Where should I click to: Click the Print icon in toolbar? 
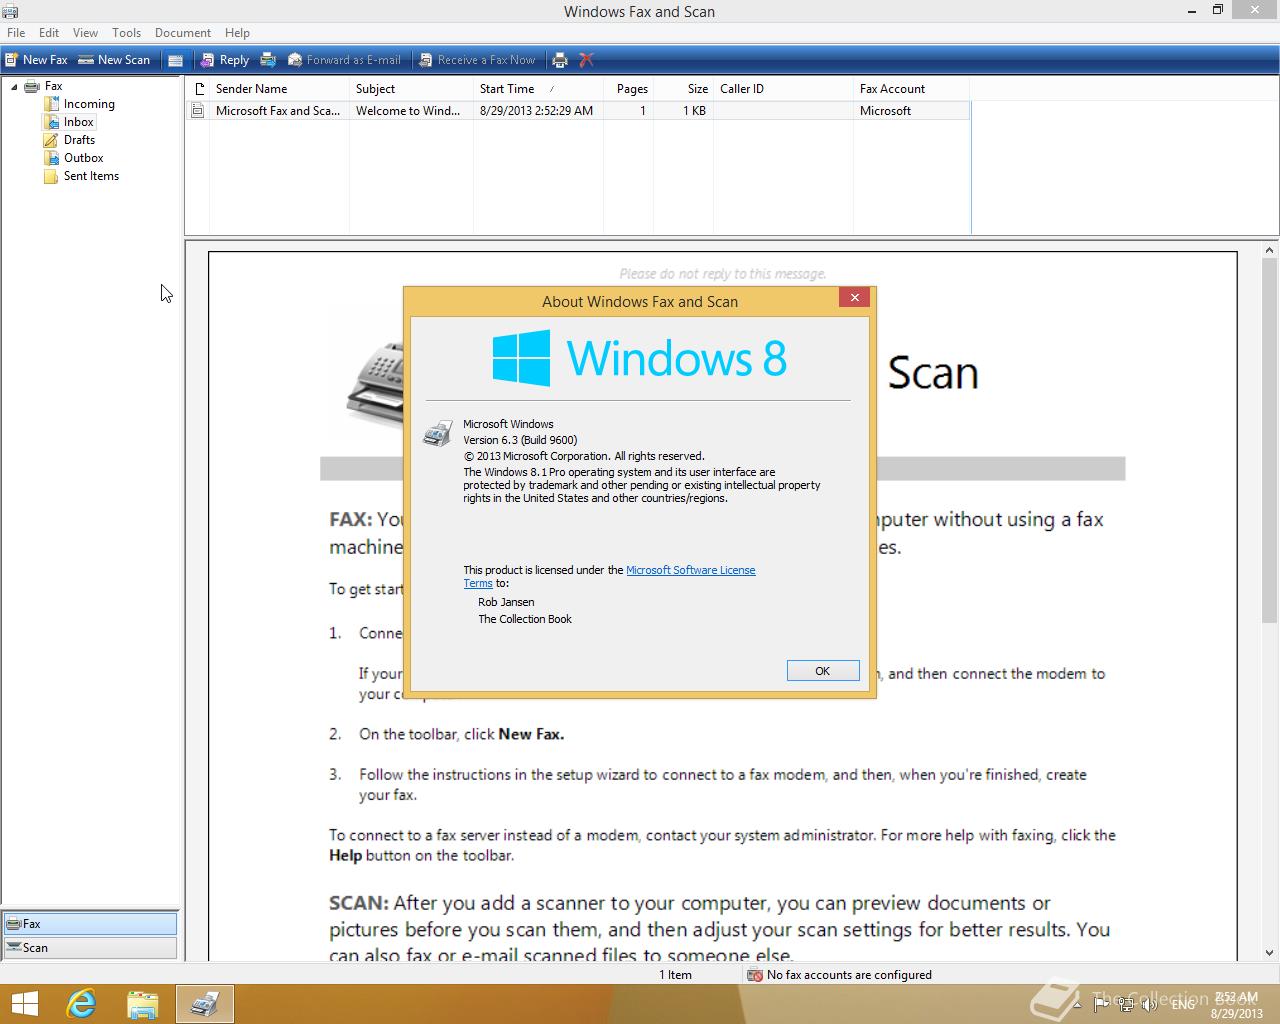(560, 60)
